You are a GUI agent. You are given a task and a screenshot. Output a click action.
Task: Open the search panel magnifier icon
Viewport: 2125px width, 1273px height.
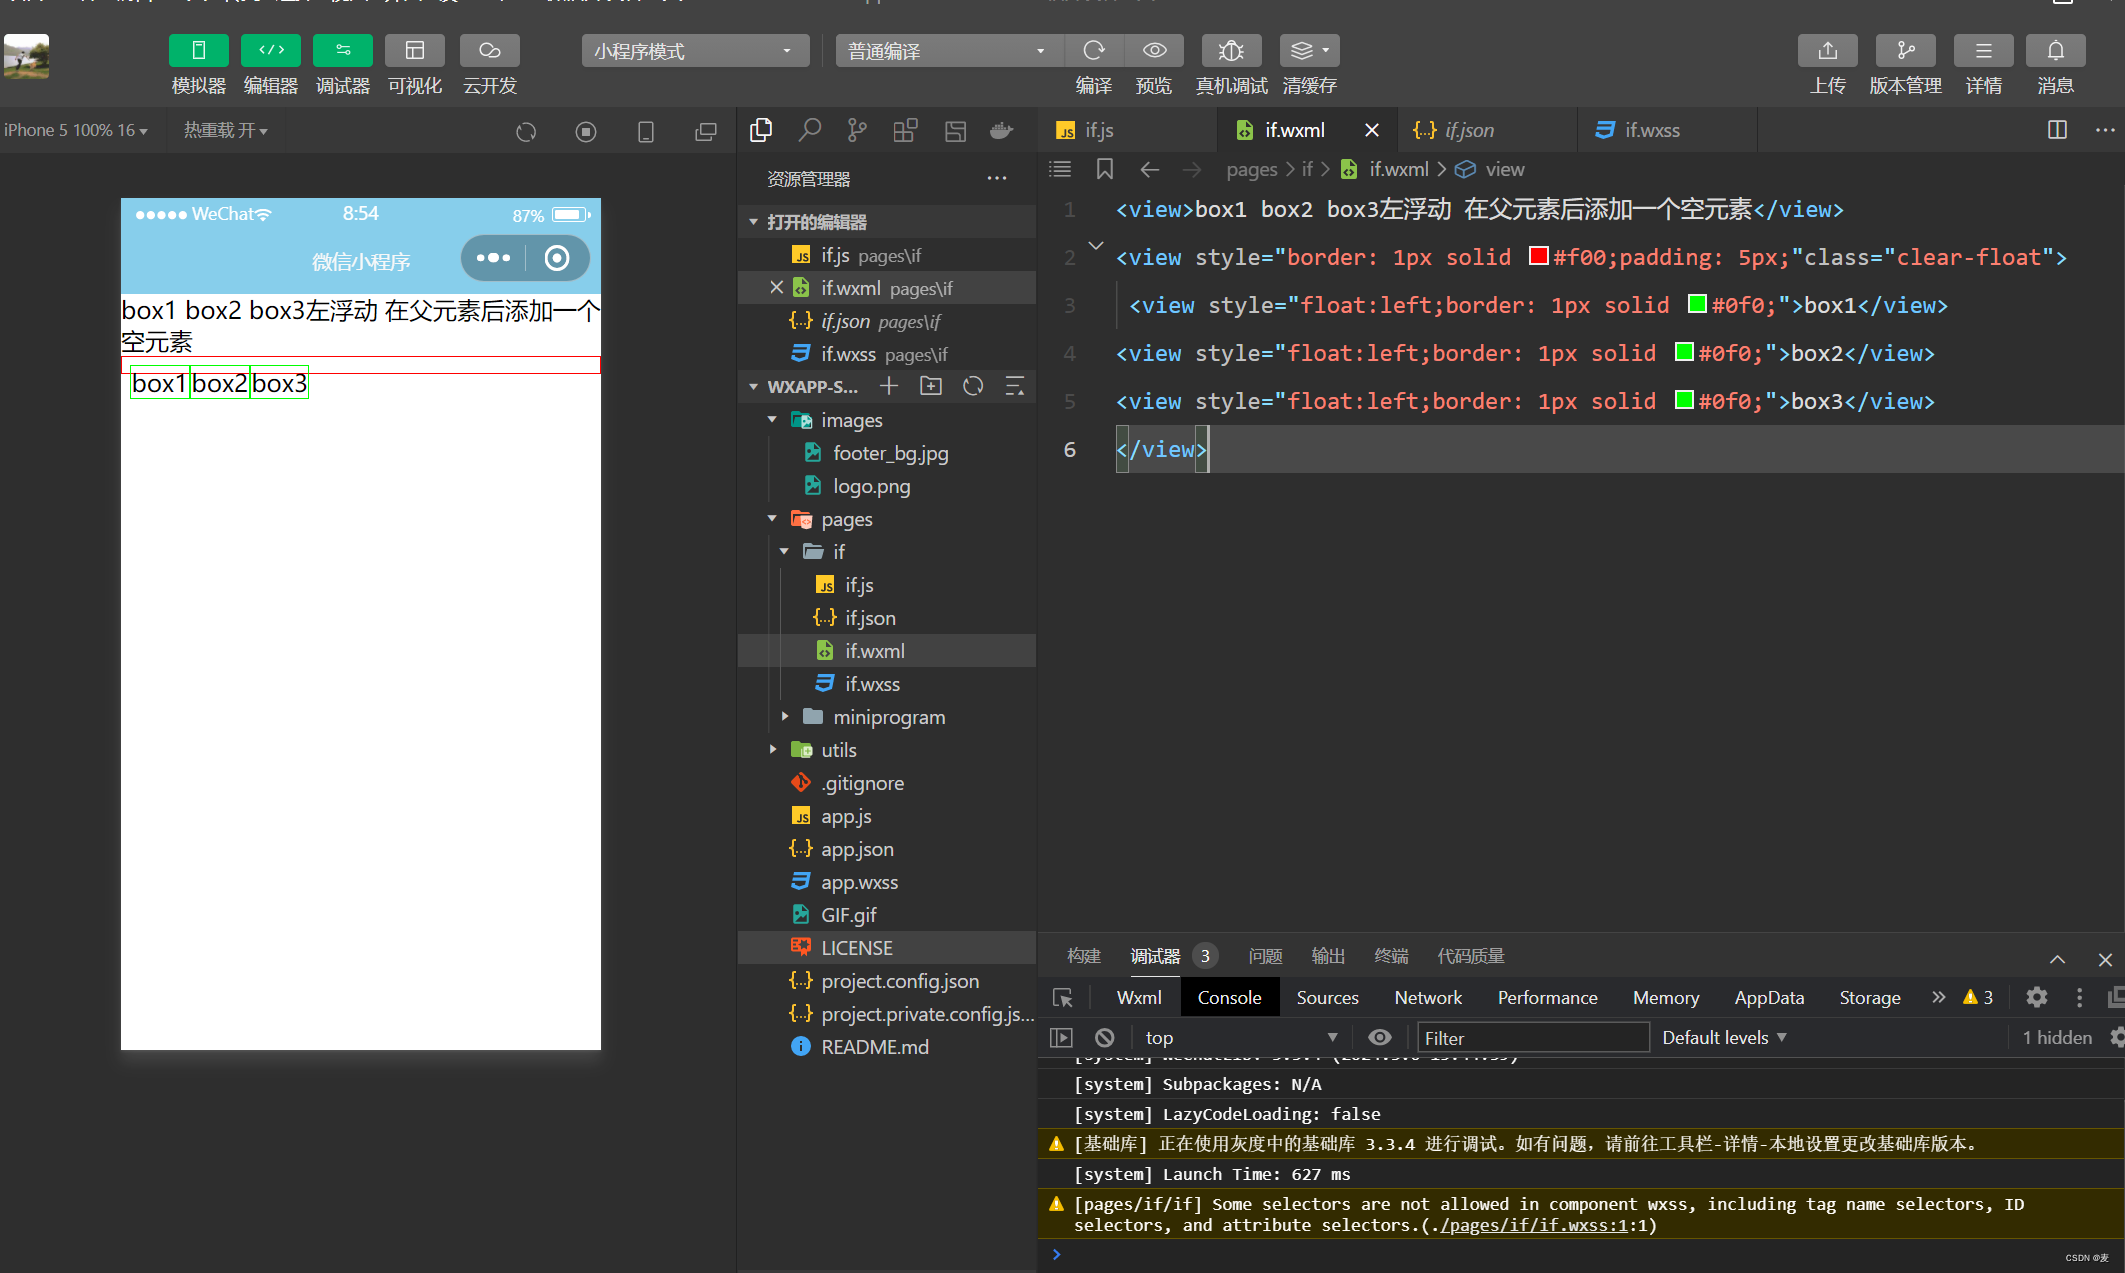(x=809, y=130)
